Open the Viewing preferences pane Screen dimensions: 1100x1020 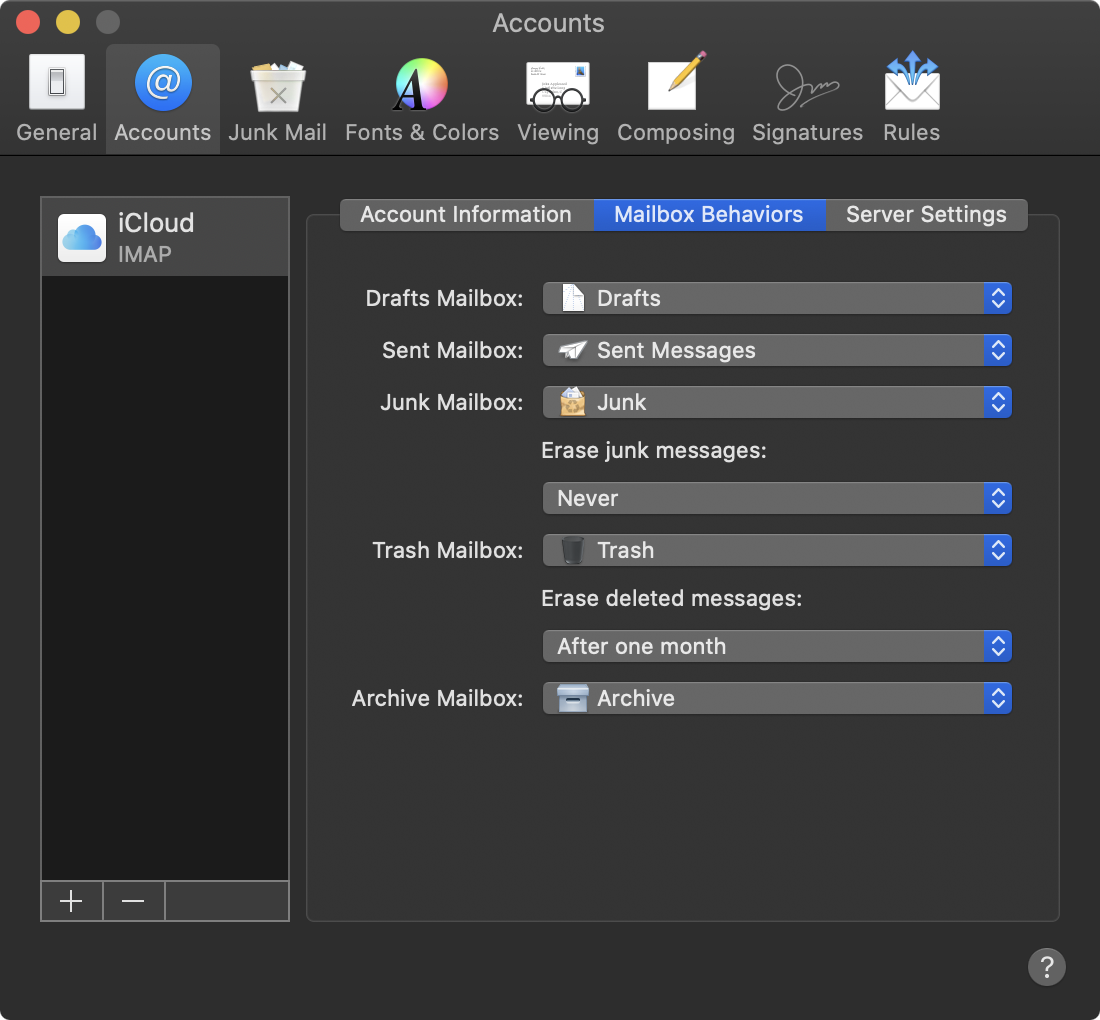tap(558, 98)
